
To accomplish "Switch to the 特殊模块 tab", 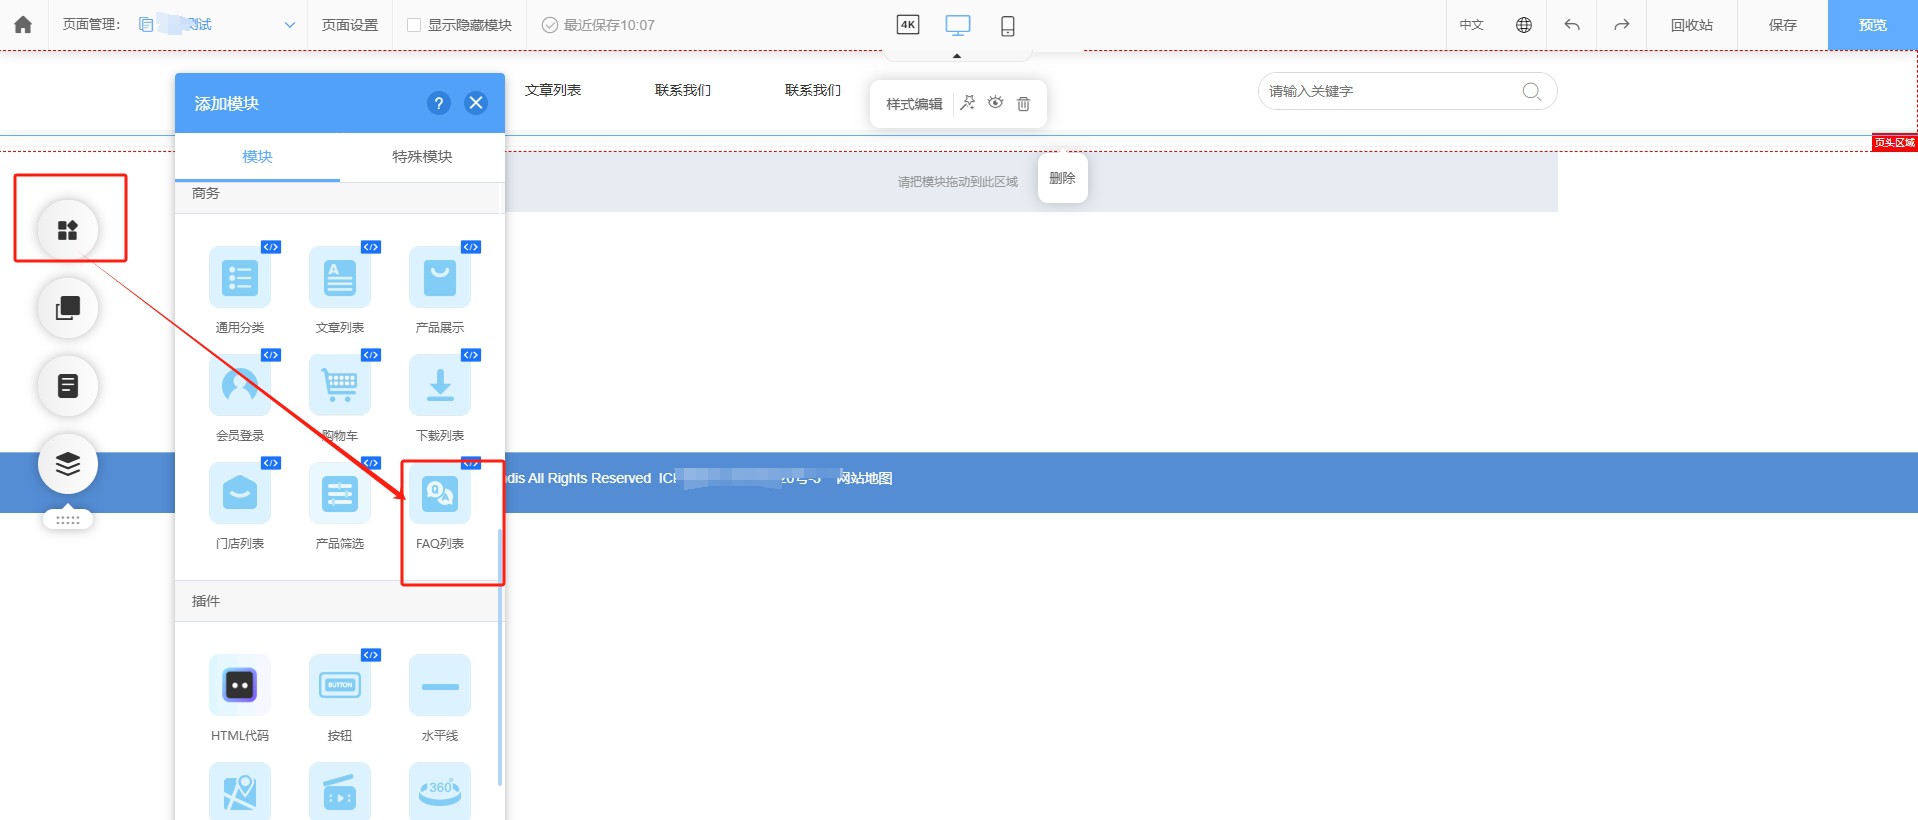I will pos(422,157).
